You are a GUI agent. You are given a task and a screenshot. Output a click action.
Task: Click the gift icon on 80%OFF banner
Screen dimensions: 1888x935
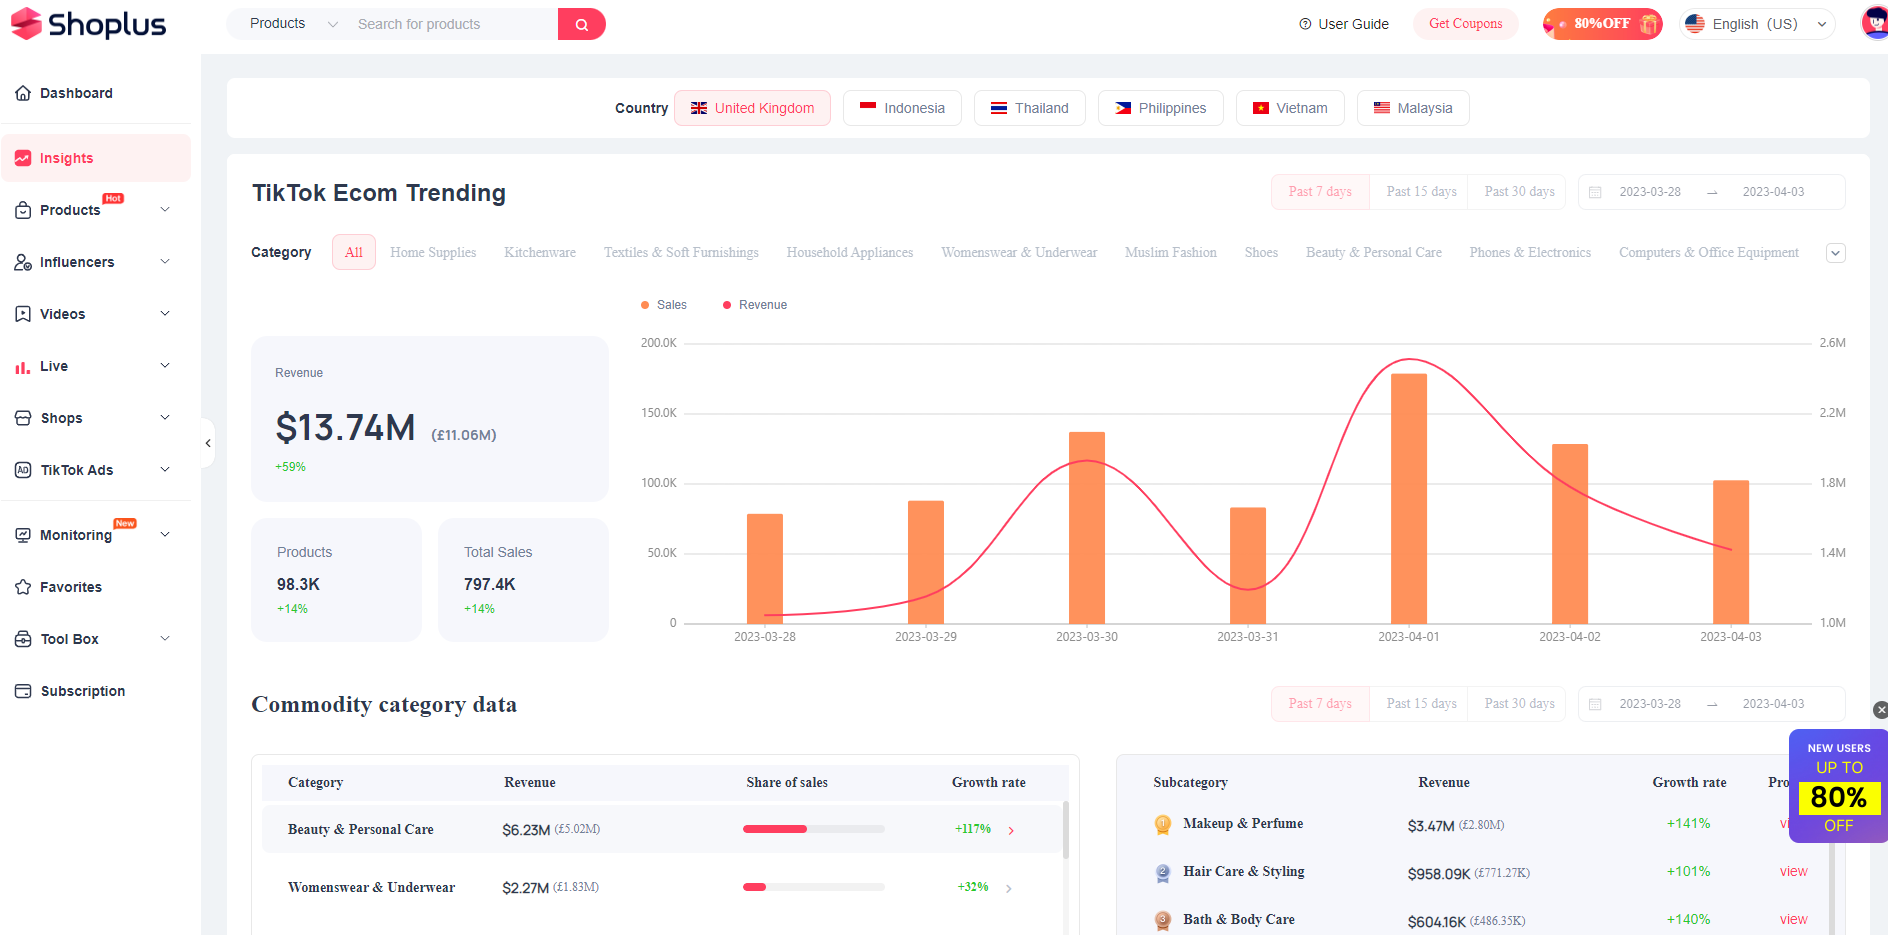pyautogui.click(x=1649, y=24)
